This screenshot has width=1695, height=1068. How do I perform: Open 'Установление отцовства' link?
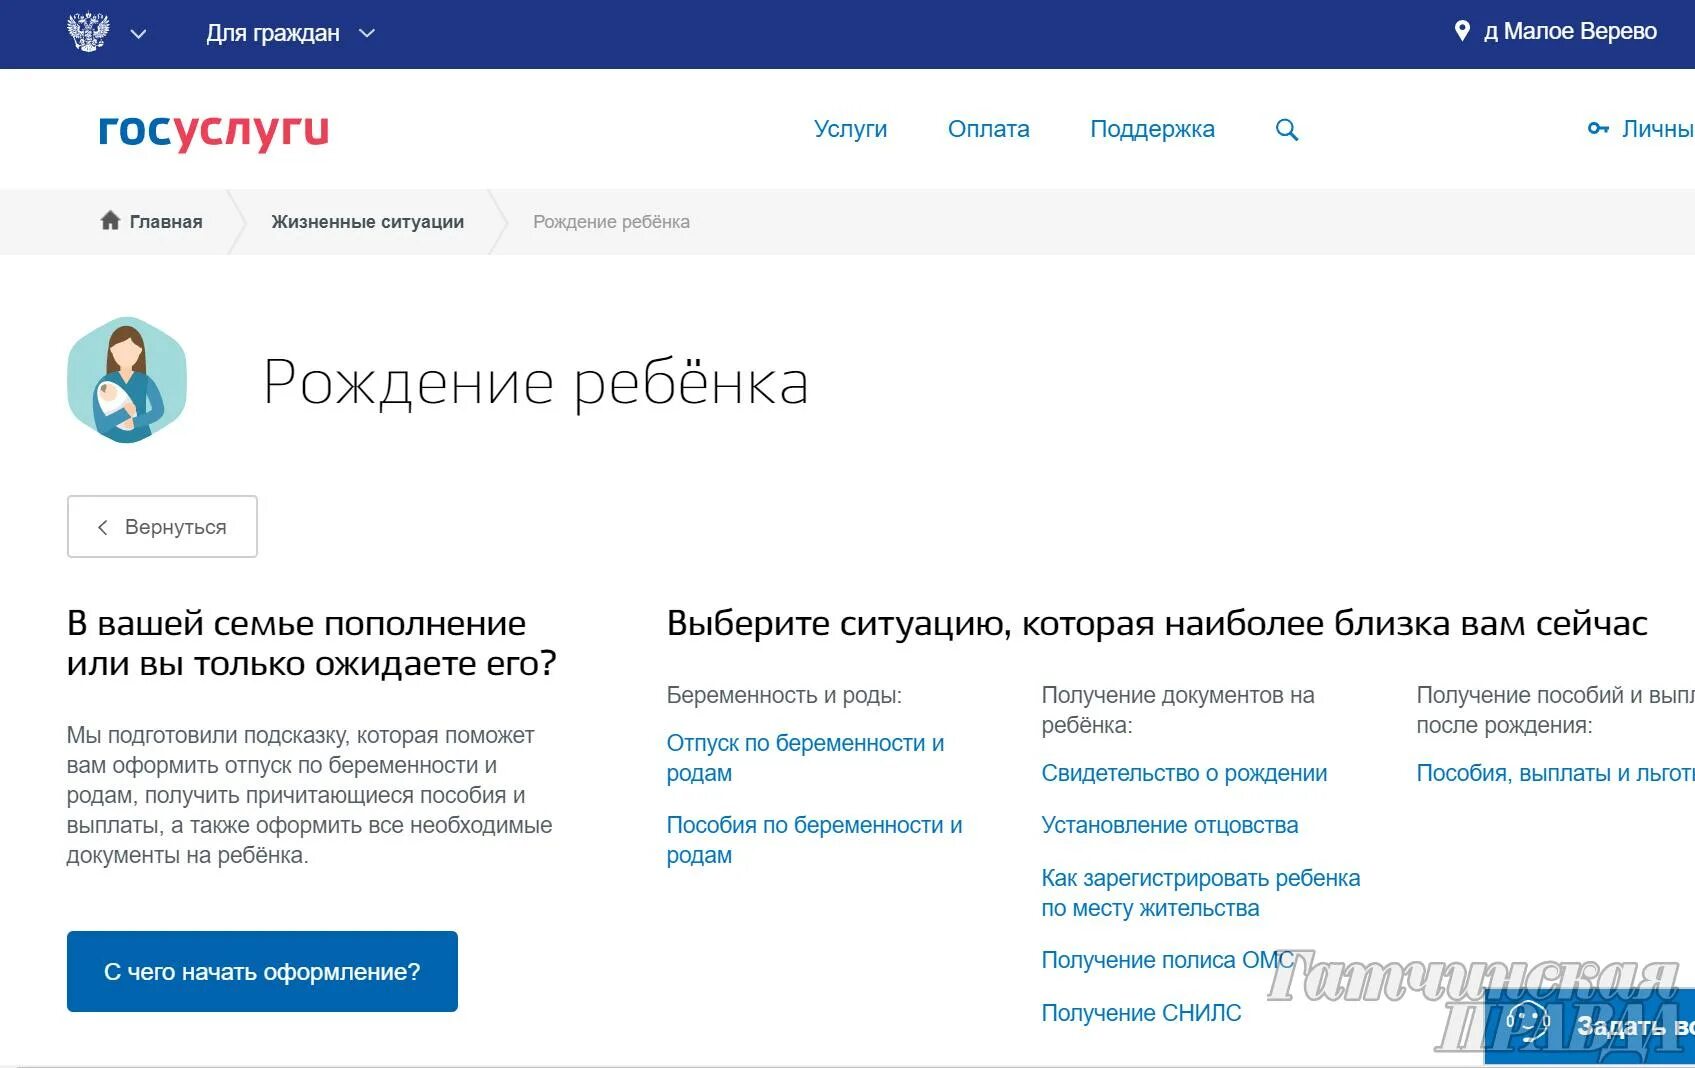pyautogui.click(x=1169, y=825)
